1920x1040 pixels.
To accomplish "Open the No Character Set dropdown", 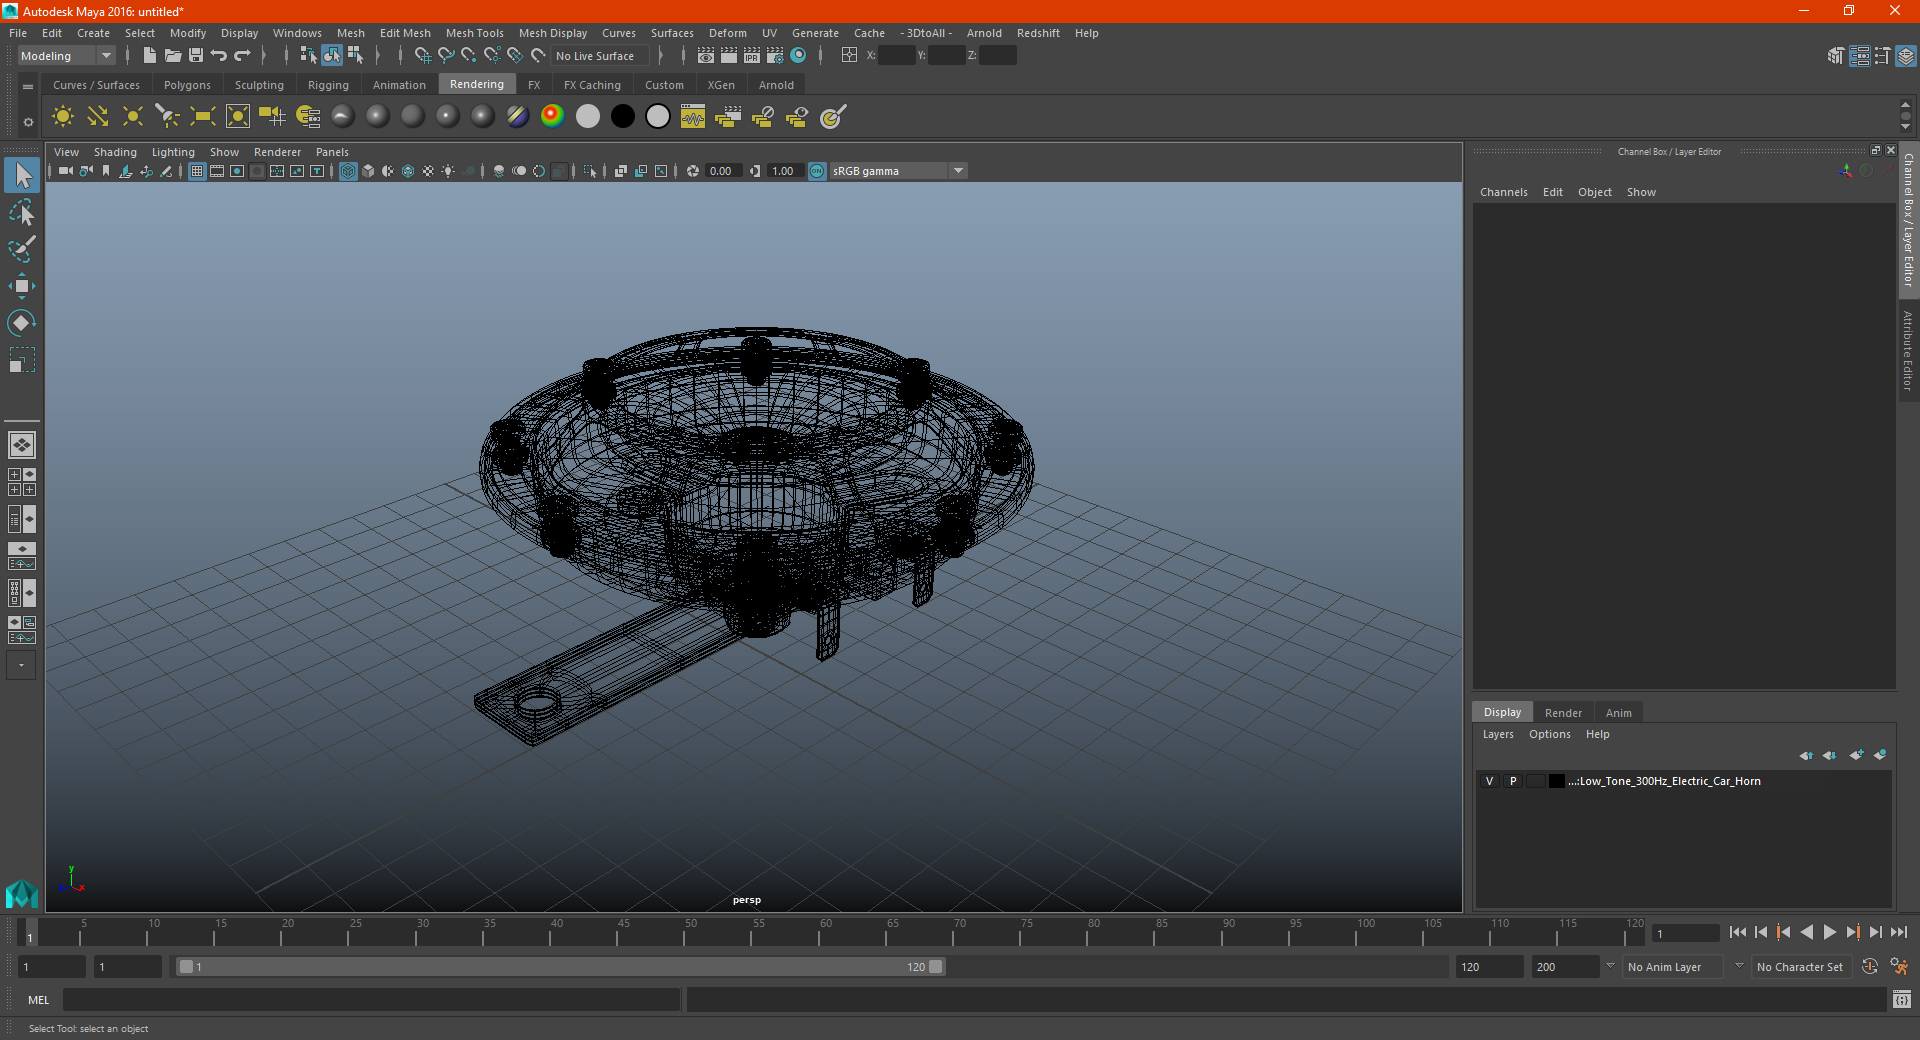I will click(x=1800, y=967).
